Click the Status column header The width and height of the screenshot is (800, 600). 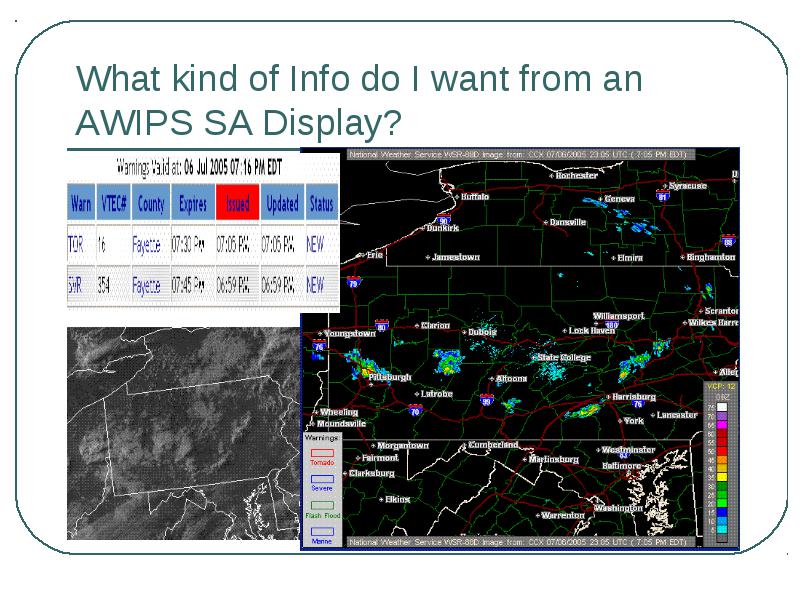(x=321, y=203)
